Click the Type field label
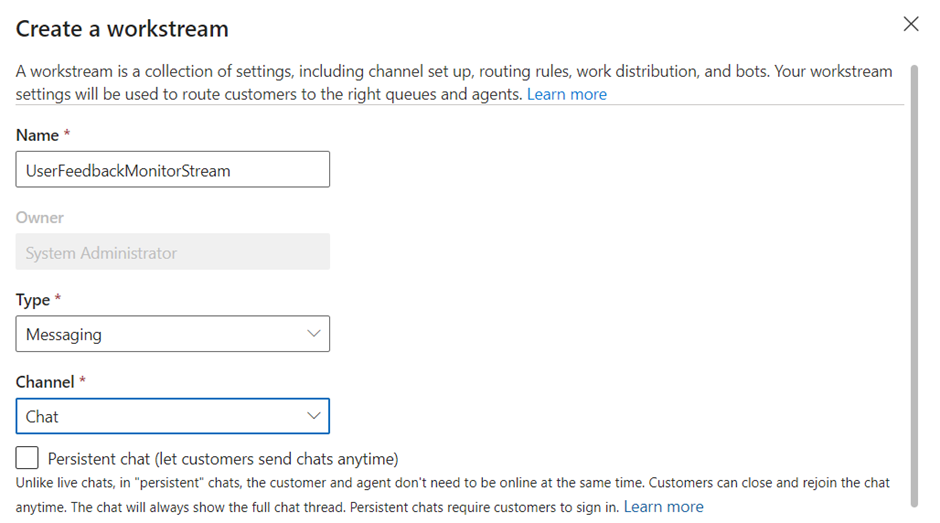The image size is (940, 523). pos(34,300)
